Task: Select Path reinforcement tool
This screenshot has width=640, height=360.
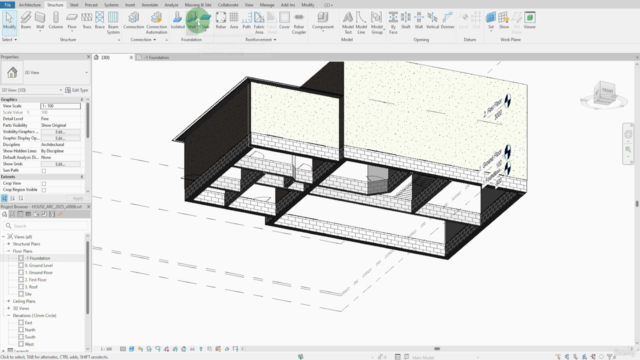Action: 247,20
